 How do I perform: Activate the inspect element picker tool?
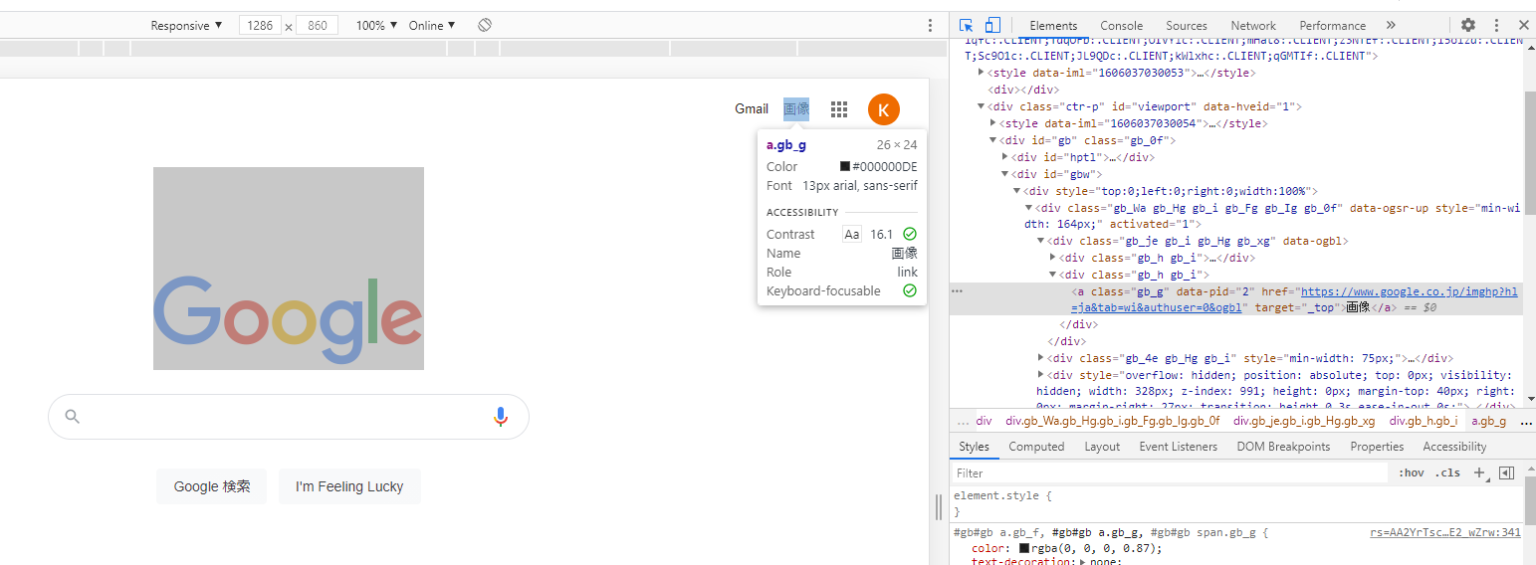click(966, 25)
